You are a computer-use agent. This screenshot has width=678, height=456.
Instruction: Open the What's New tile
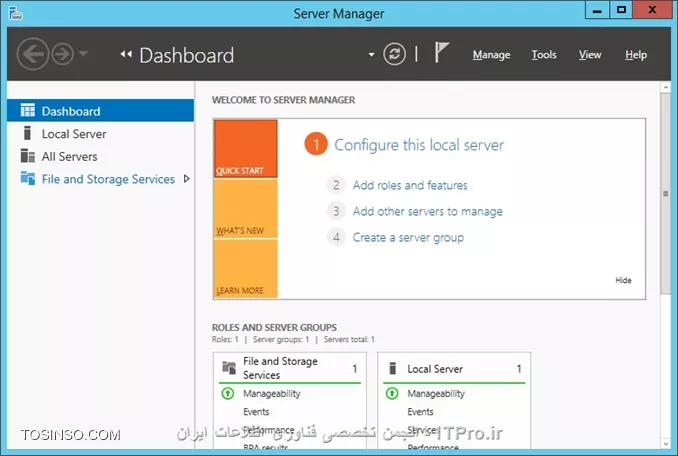click(x=246, y=208)
